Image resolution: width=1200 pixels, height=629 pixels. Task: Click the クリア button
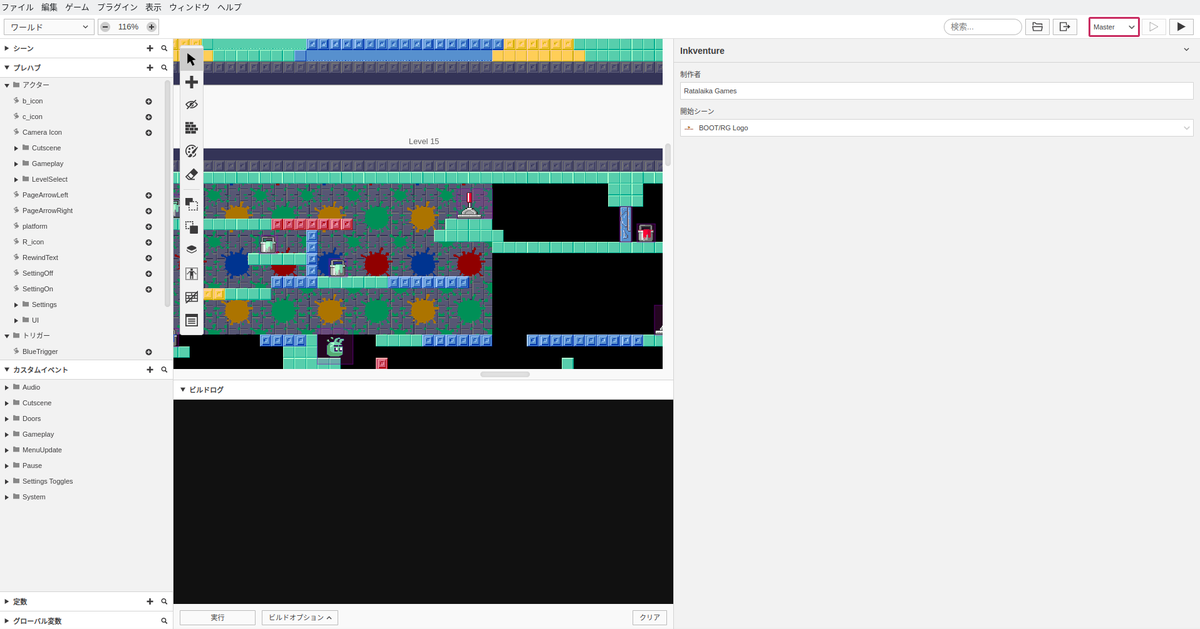(650, 618)
